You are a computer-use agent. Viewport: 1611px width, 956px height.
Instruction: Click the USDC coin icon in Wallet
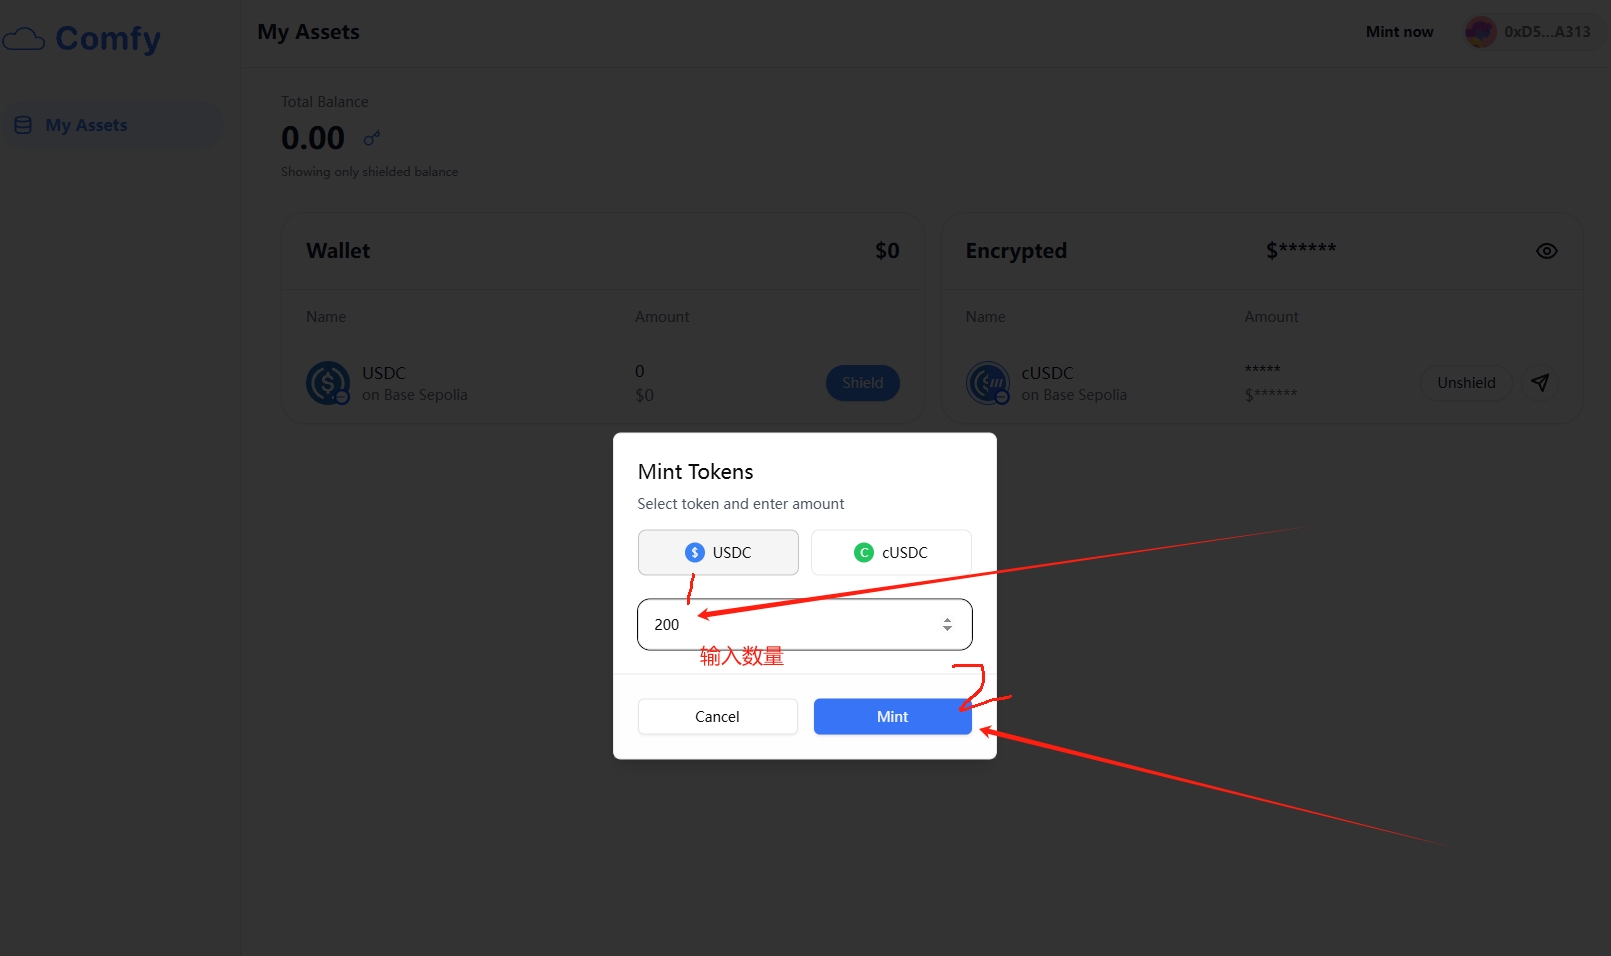[327, 383]
